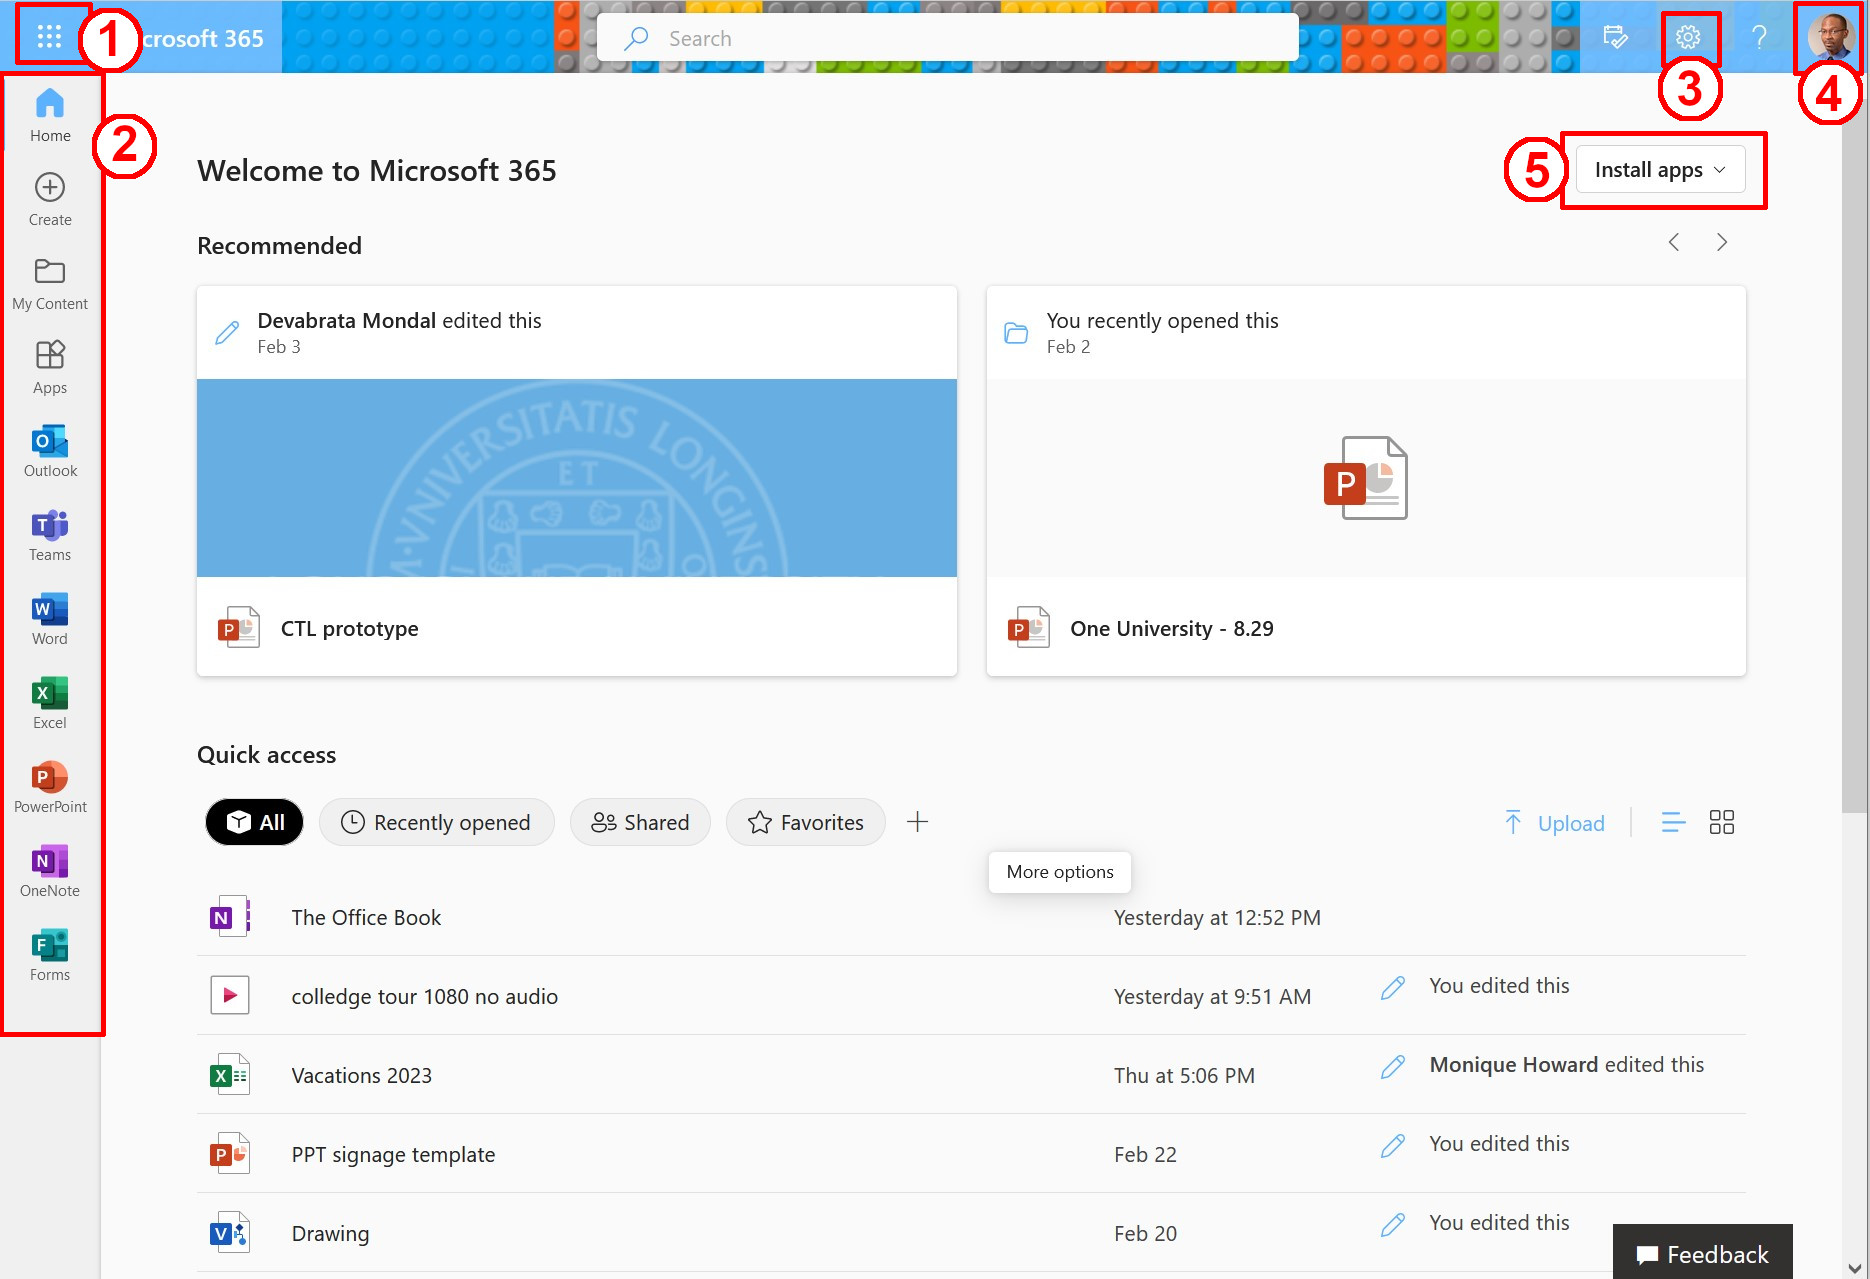This screenshot has height=1279, width=1870.
Task: Open Excel in the sidebar
Action: [x=50, y=703]
